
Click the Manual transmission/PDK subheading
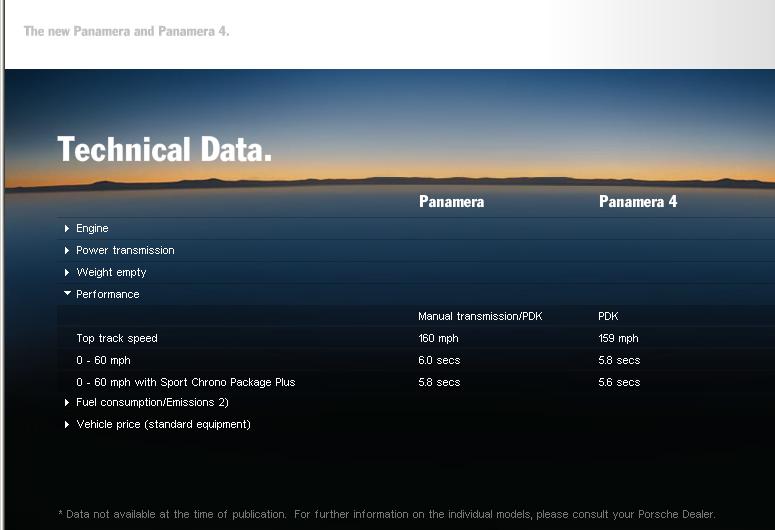[480, 316]
